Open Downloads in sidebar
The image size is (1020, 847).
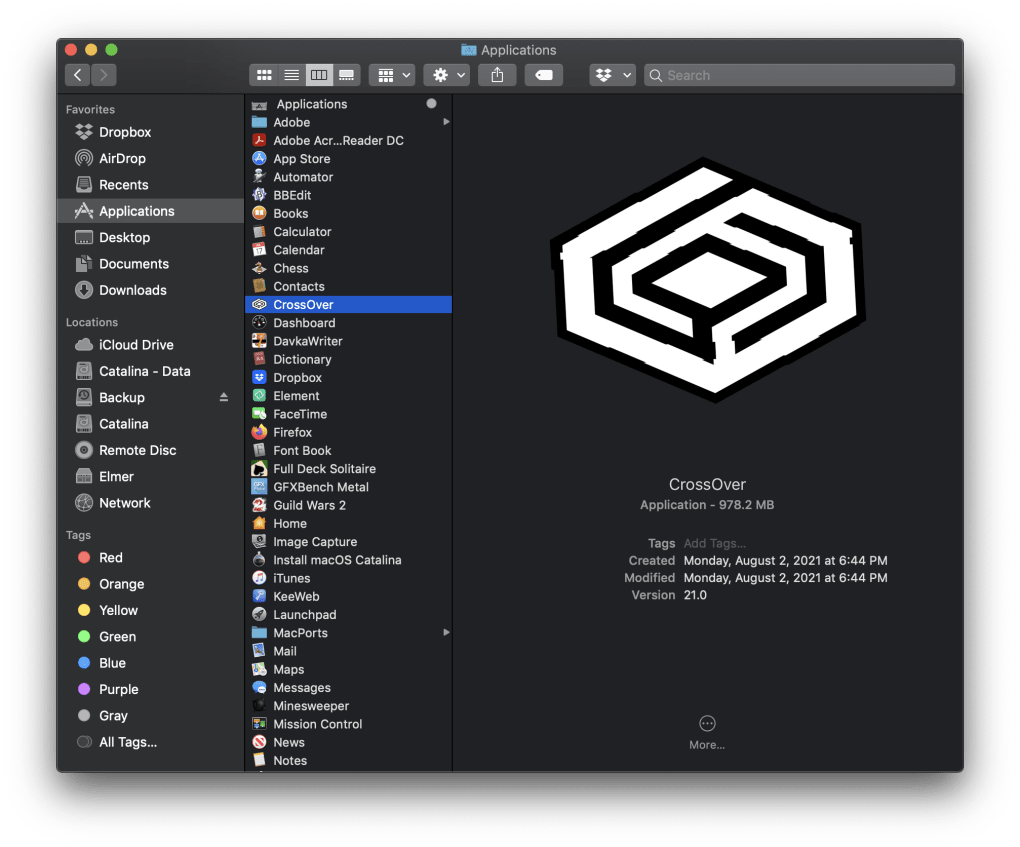[132, 290]
